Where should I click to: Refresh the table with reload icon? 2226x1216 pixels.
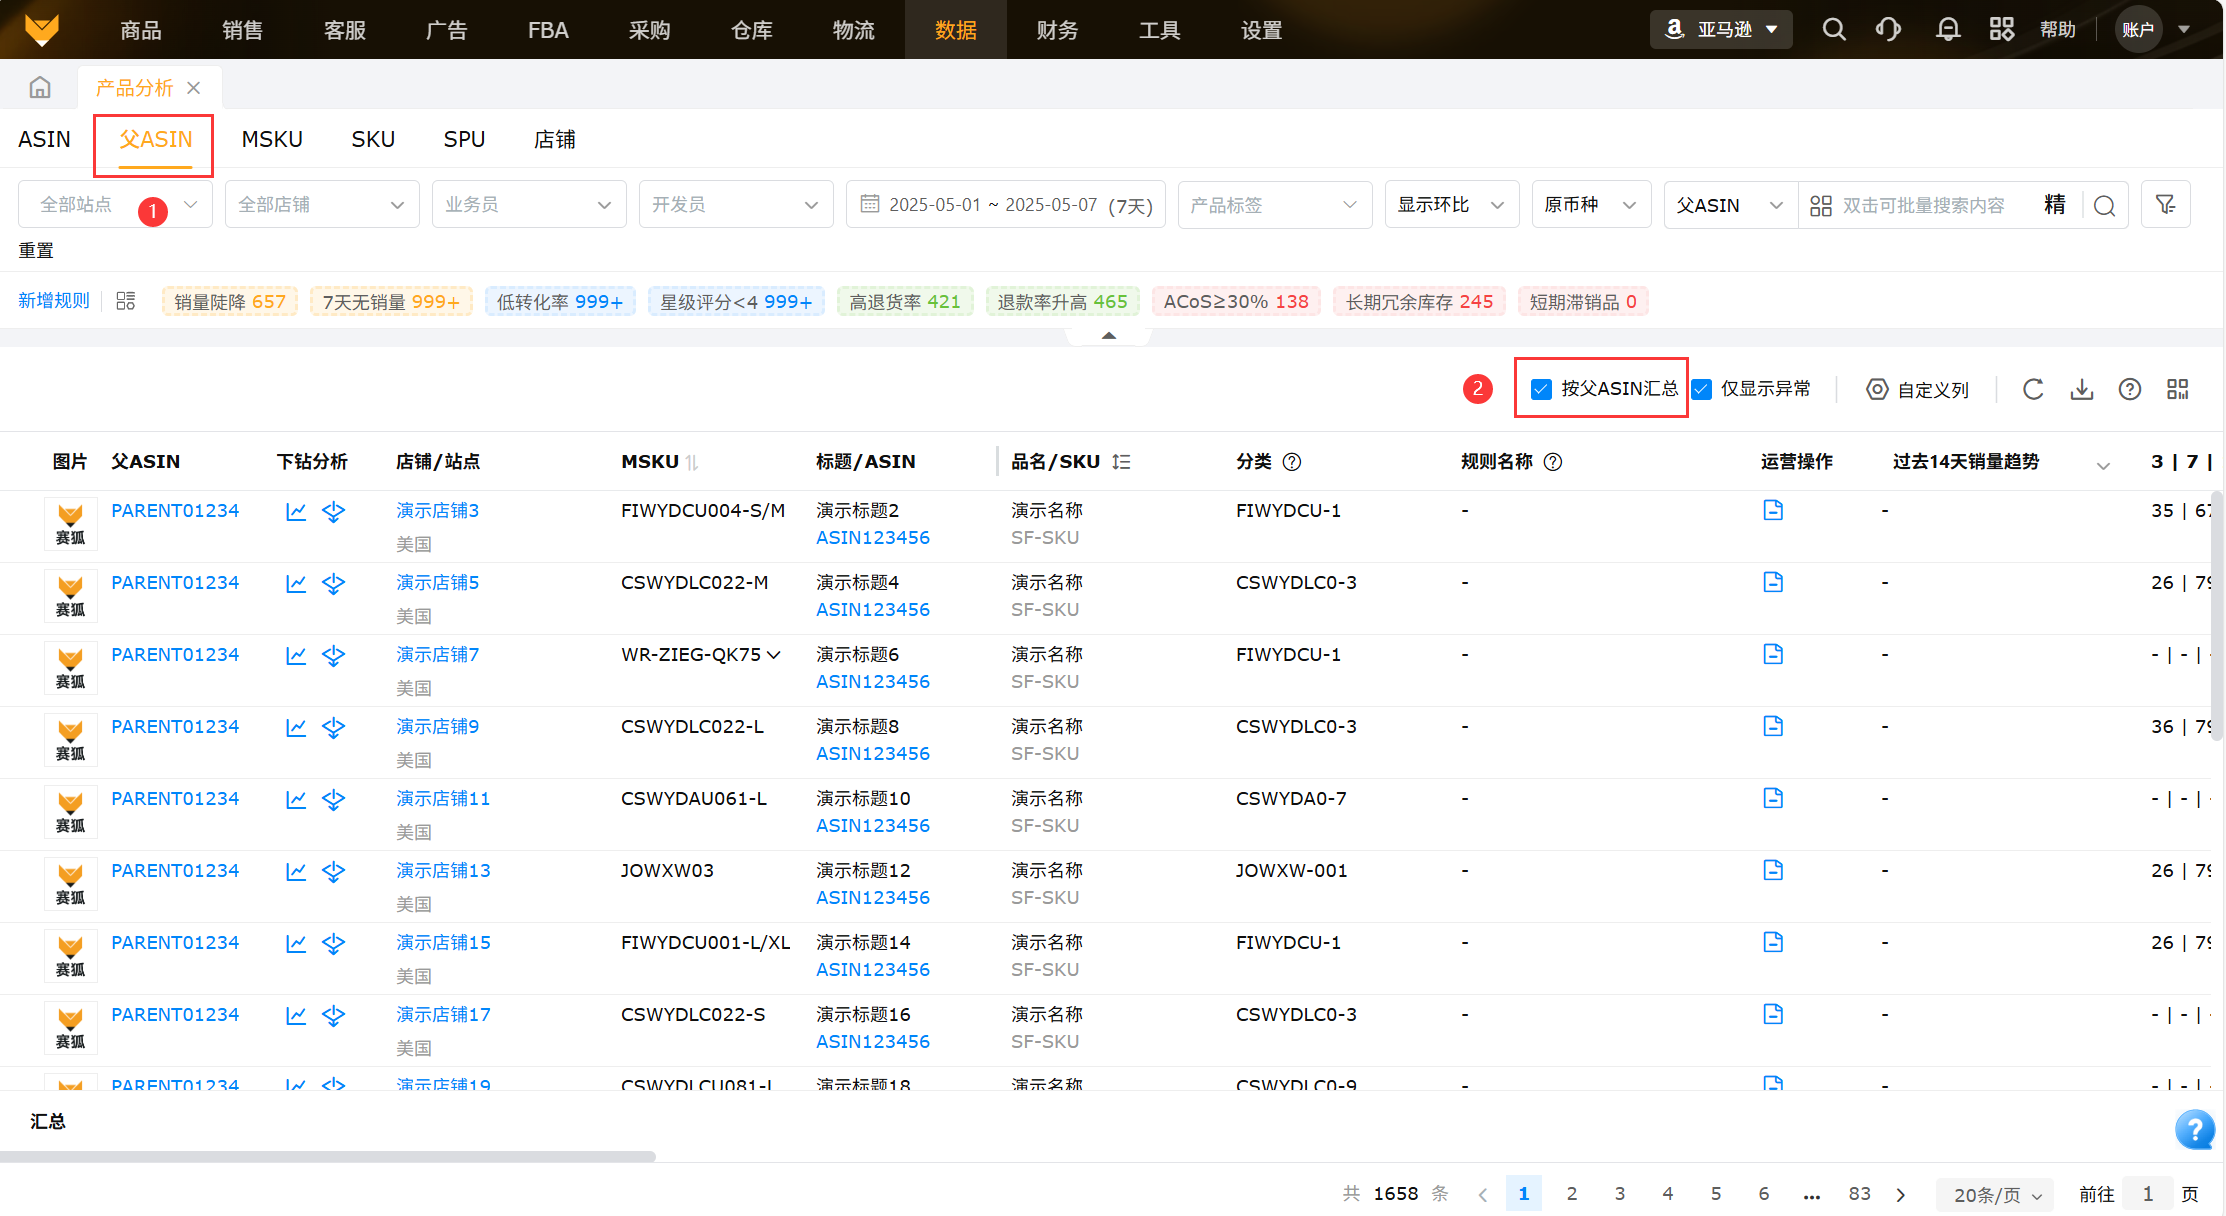point(2033,389)
